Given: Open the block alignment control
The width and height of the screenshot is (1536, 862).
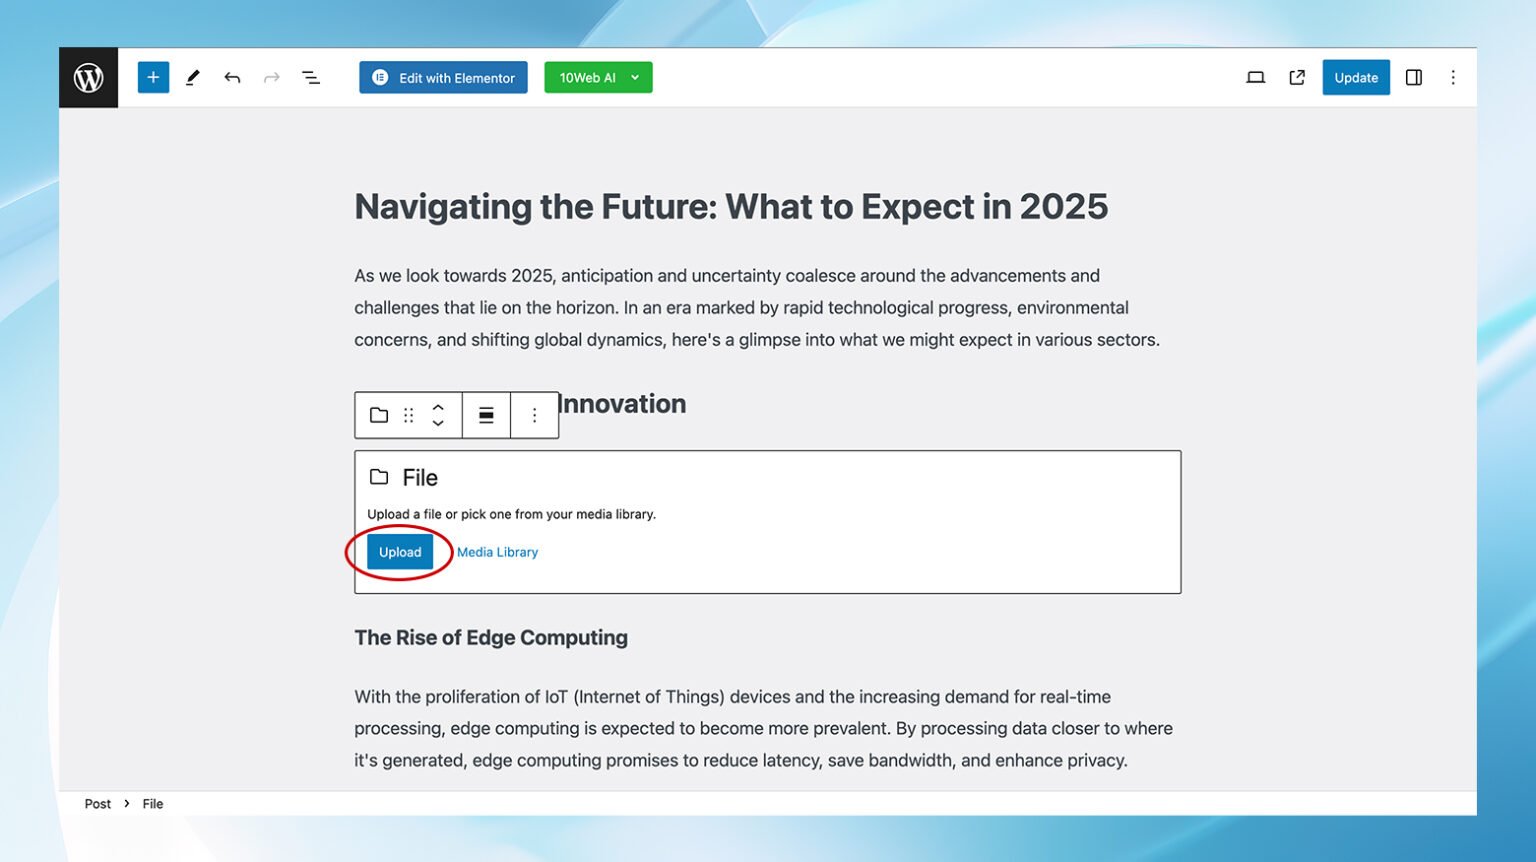Looking at the screenshot, I should 486,415.
